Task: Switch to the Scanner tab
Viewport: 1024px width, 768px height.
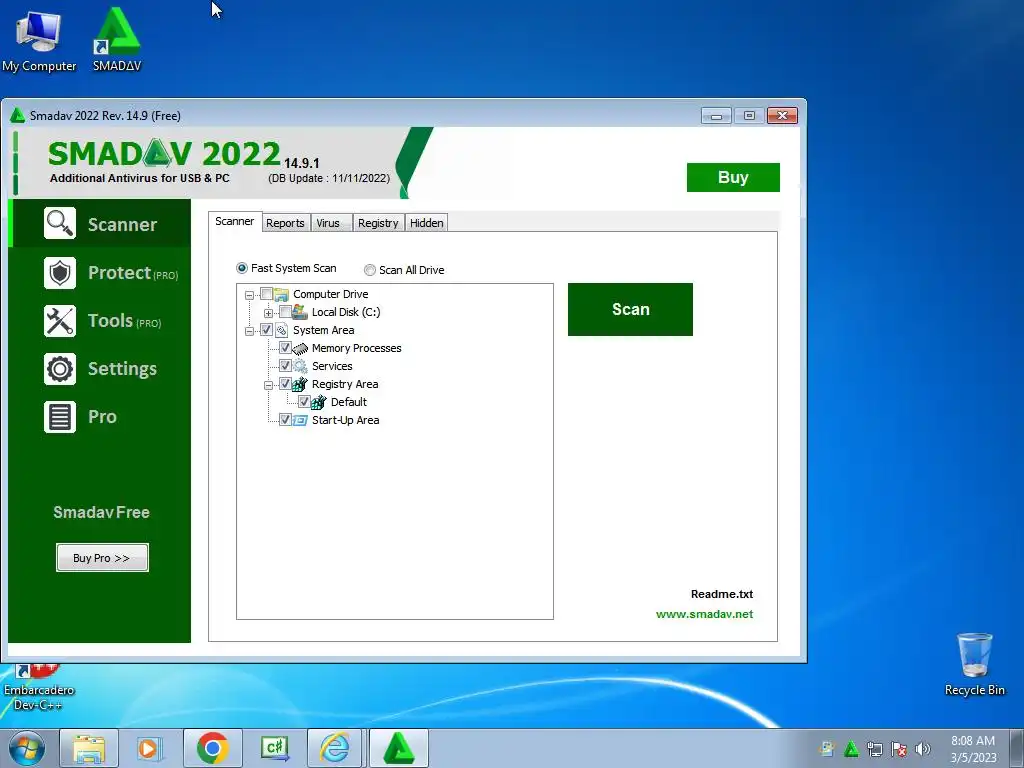Action: point(234,221)
